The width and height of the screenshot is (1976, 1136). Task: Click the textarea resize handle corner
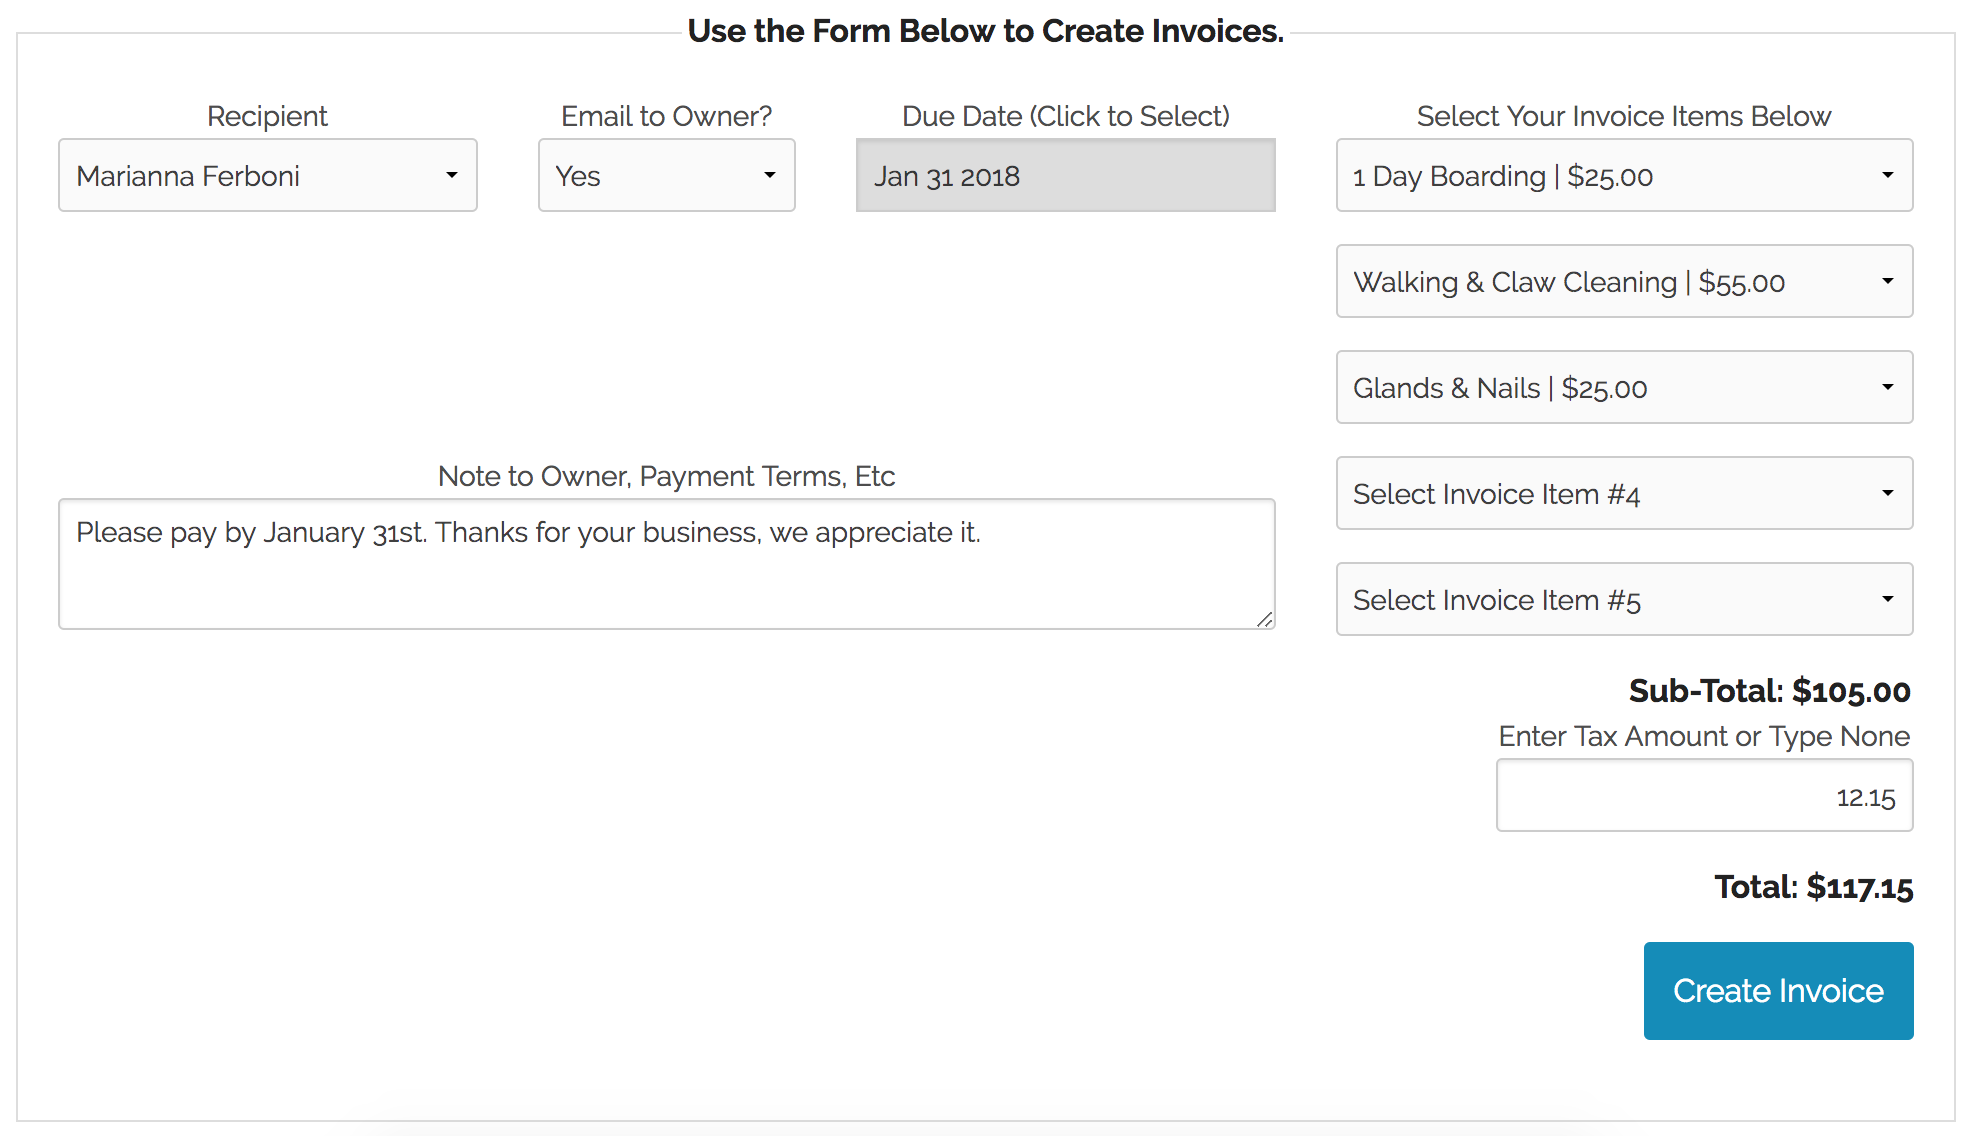(x=1265, y=620)
